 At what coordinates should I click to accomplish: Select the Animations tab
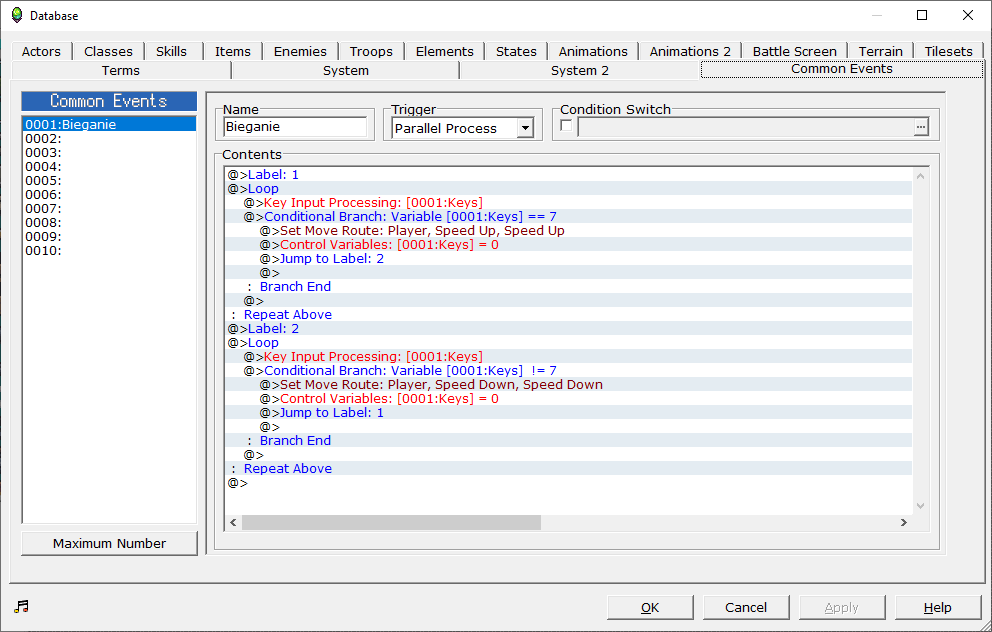(593, 51)
